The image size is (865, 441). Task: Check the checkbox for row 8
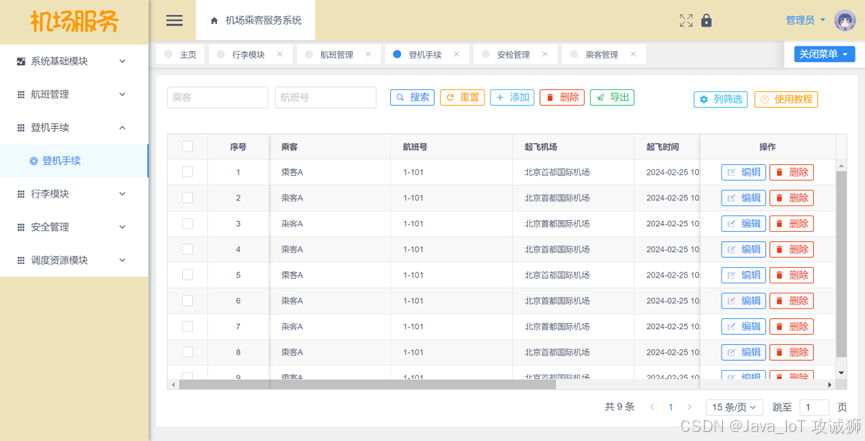[x=188, y=352]
